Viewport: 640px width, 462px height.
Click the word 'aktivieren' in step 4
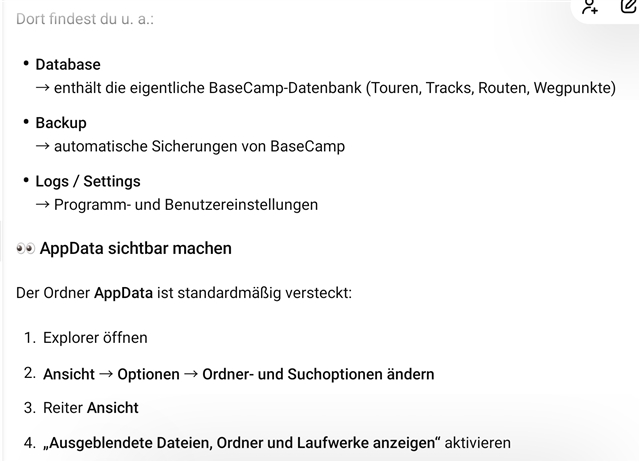[478, 442]
